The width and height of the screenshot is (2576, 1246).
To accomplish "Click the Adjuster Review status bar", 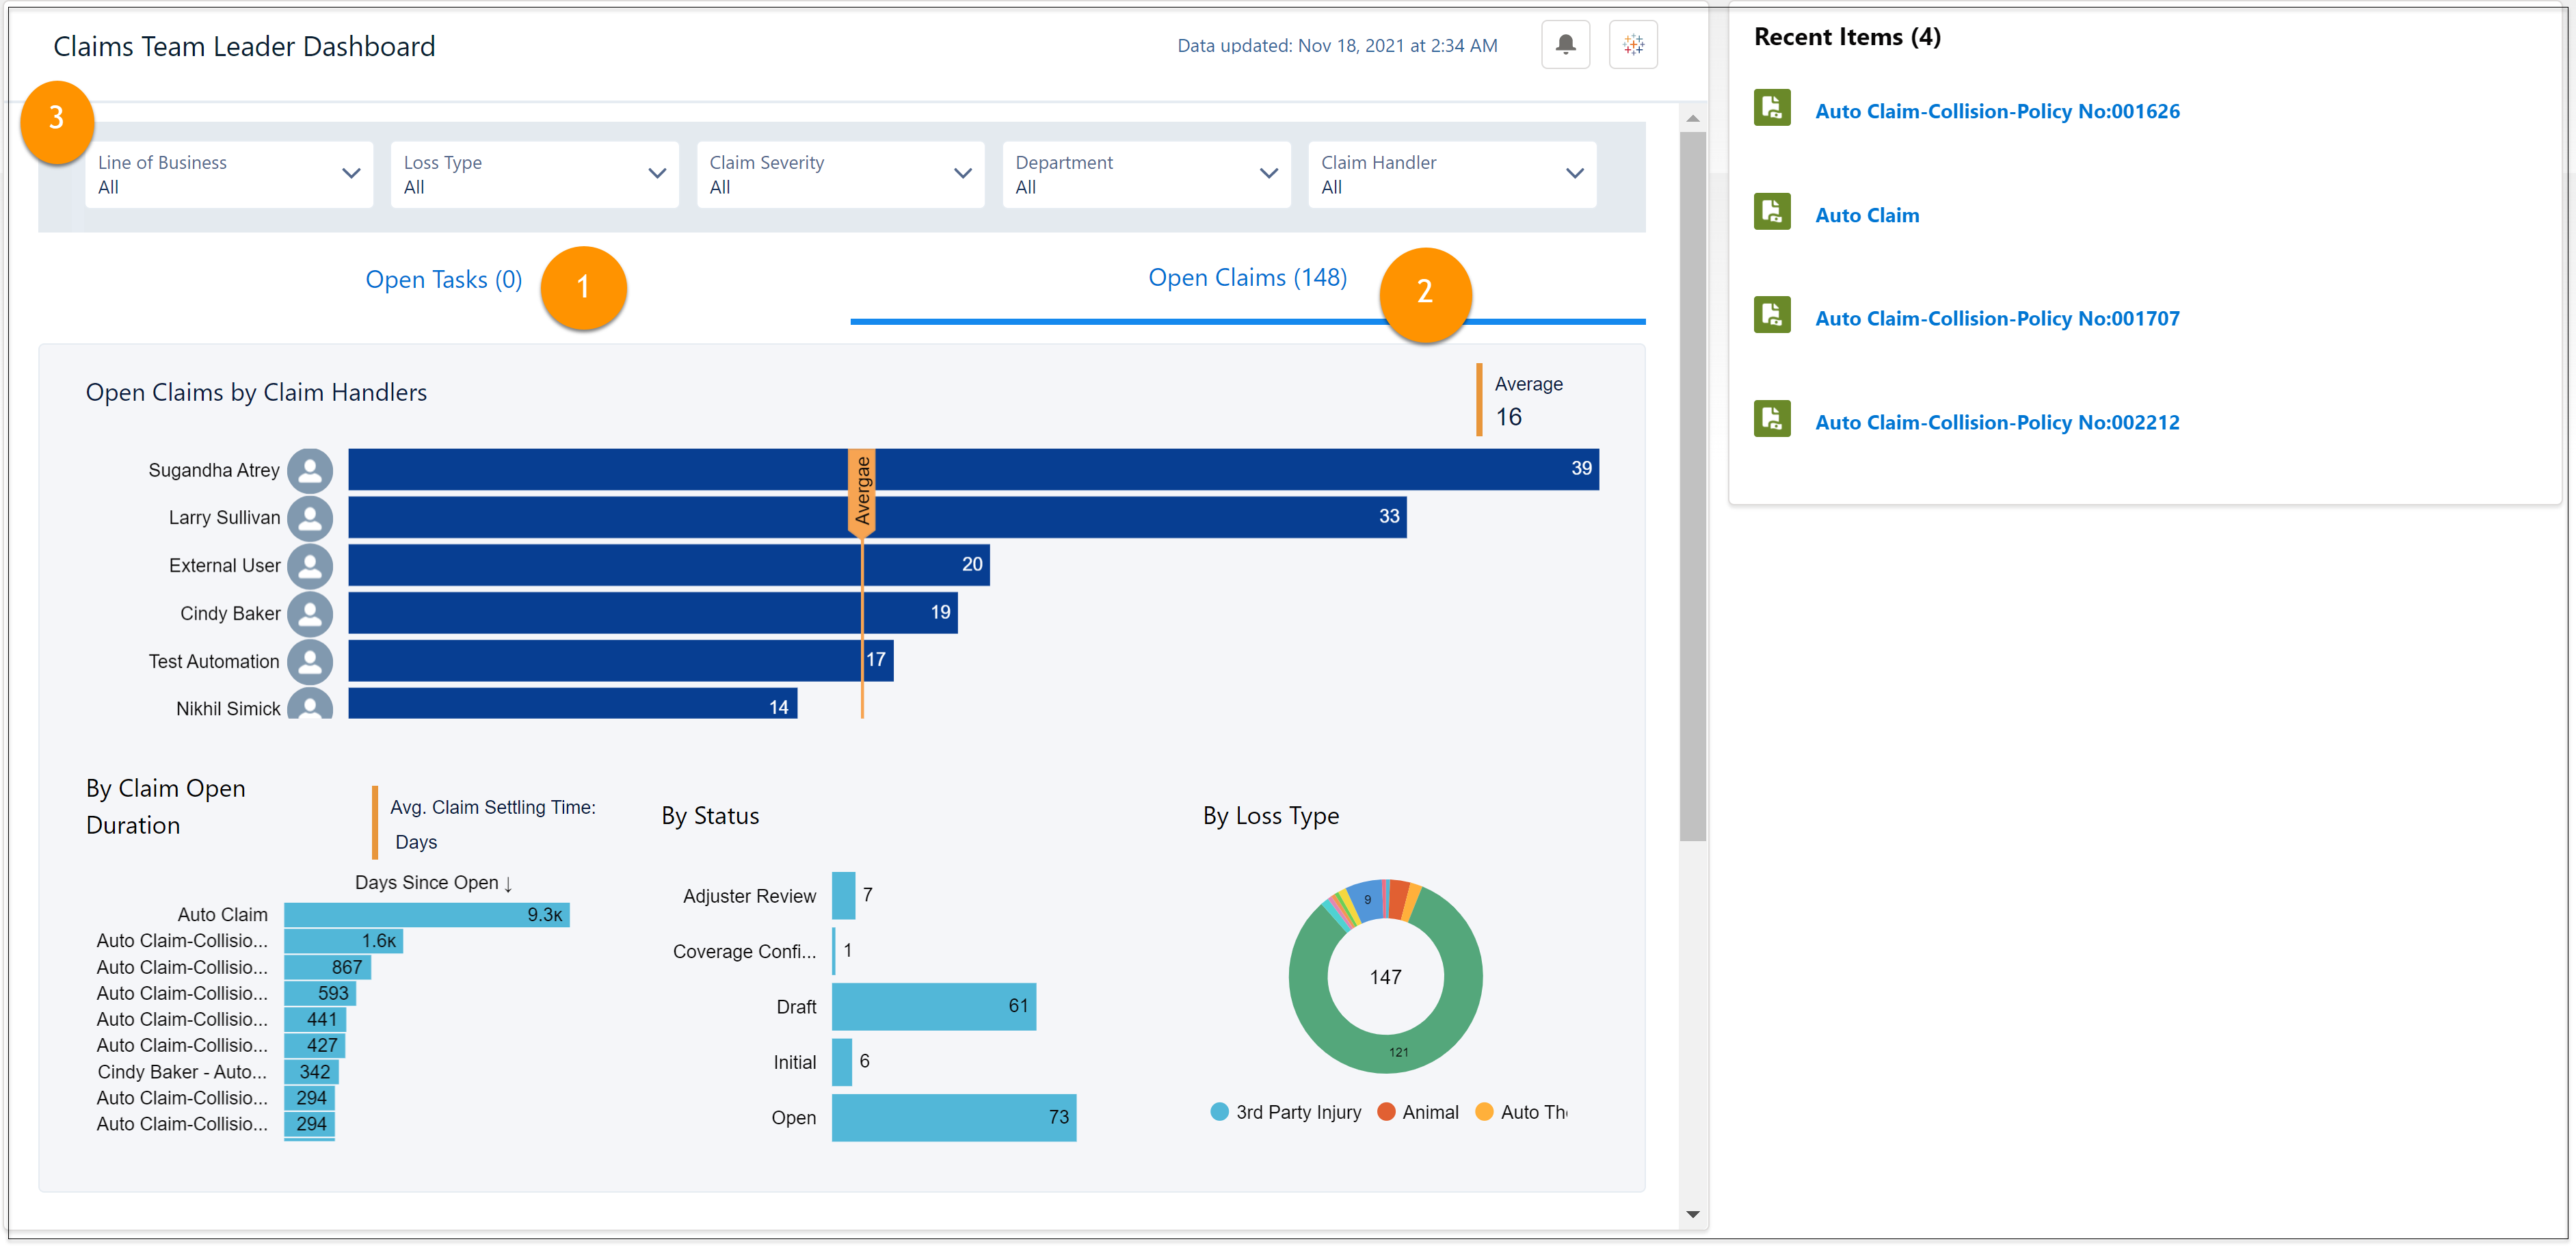I will 843,896.
